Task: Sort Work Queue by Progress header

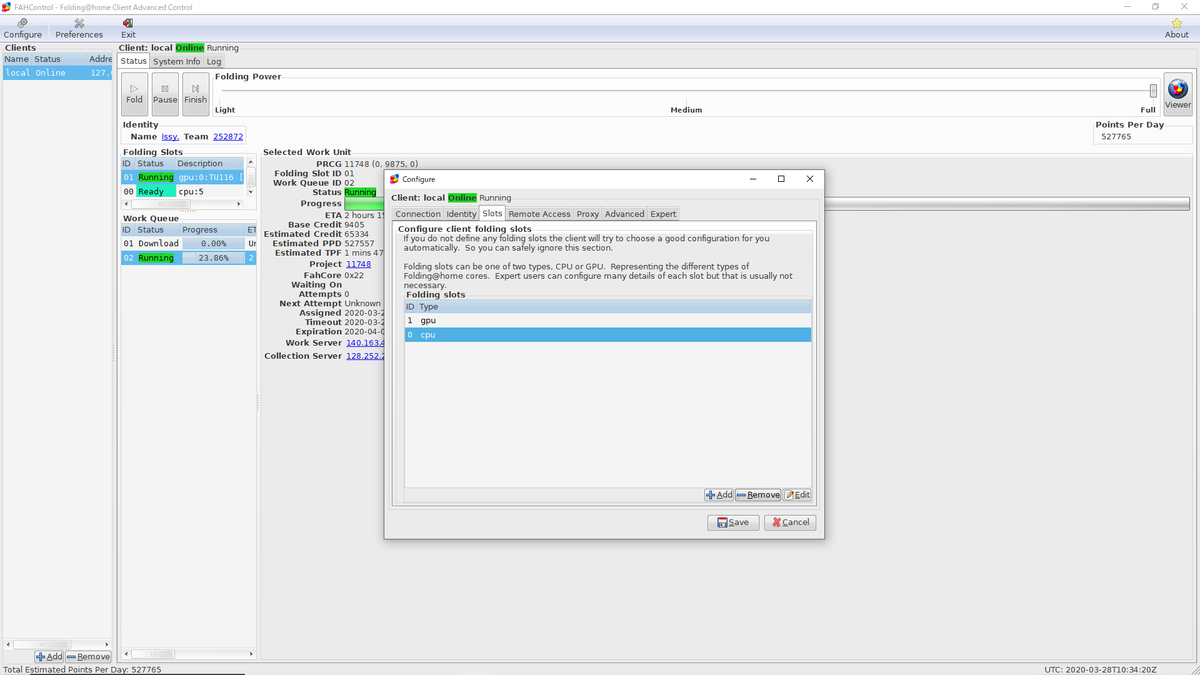Action: pos(212,230)
